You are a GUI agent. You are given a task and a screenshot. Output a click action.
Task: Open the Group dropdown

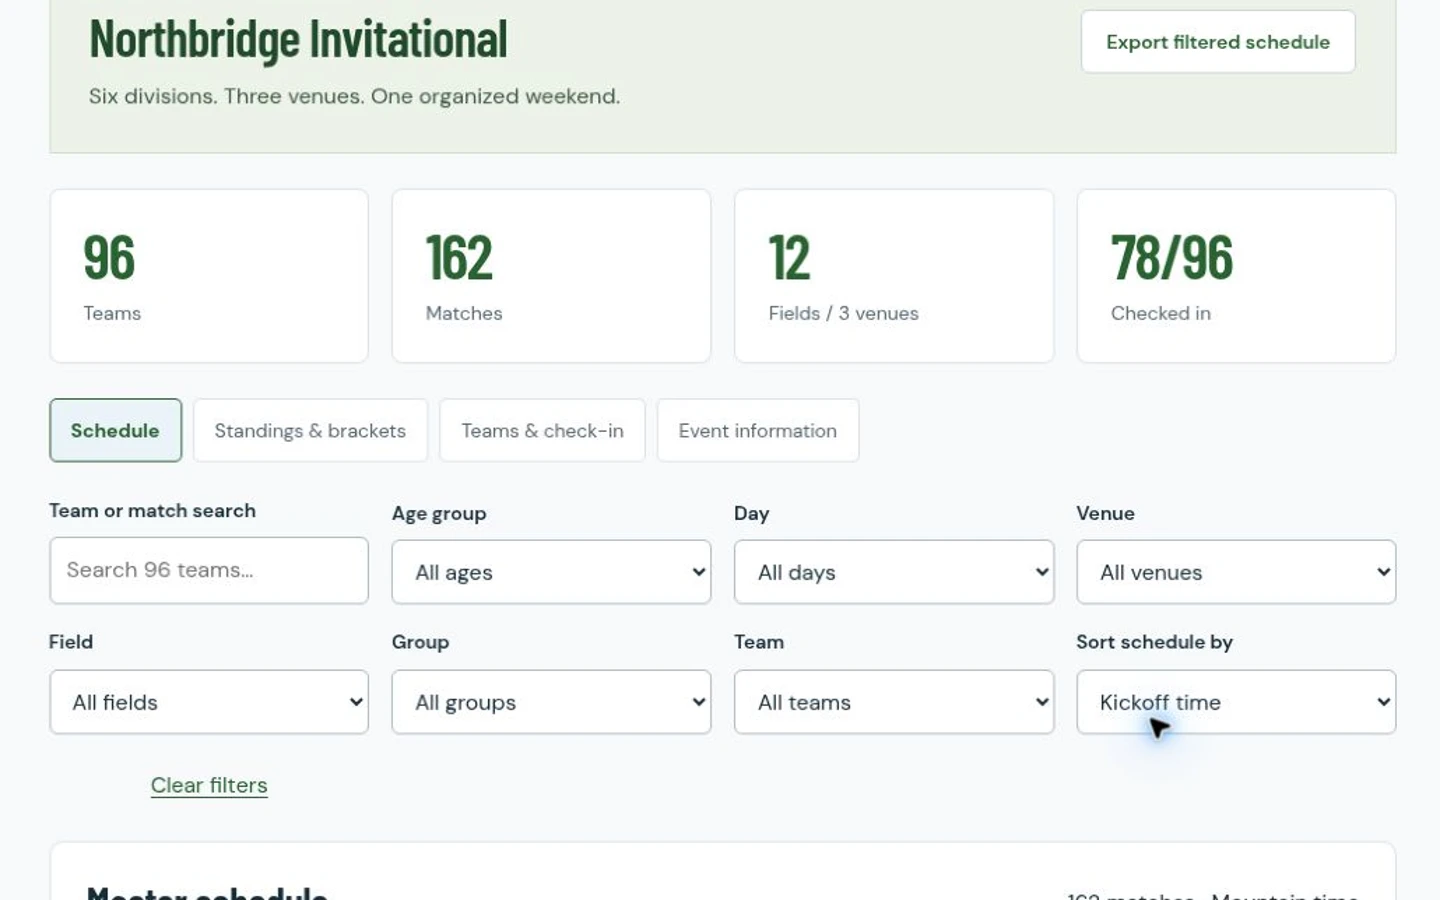coord(551,702)
